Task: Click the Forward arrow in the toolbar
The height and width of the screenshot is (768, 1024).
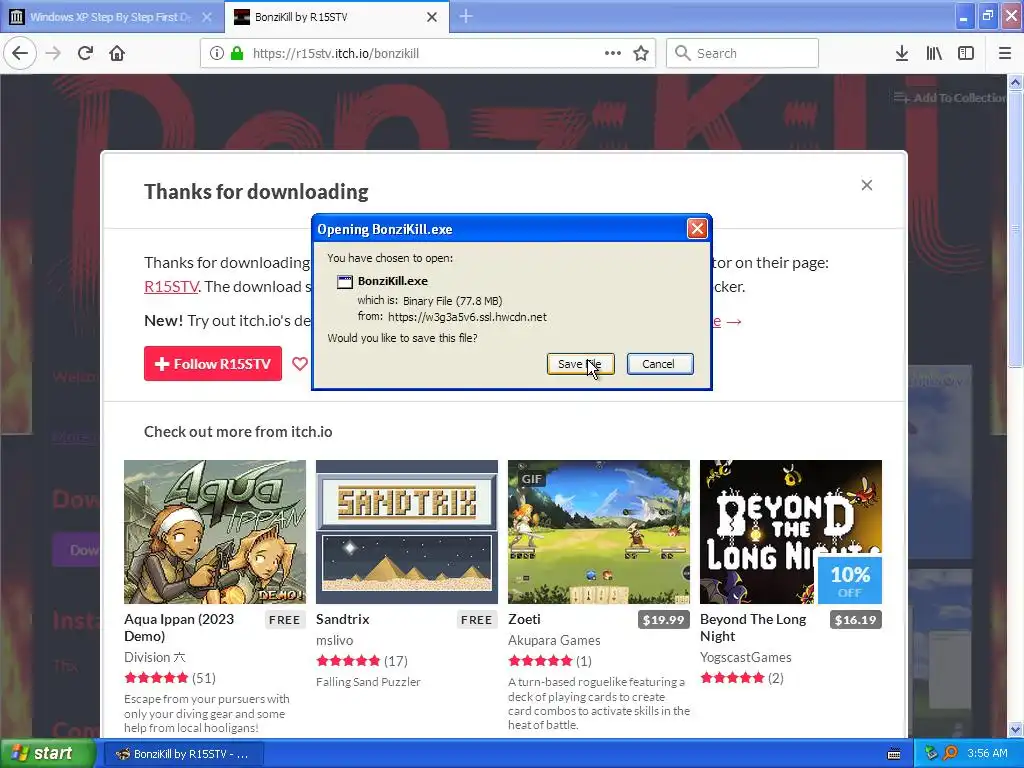Action: point(54,54)
